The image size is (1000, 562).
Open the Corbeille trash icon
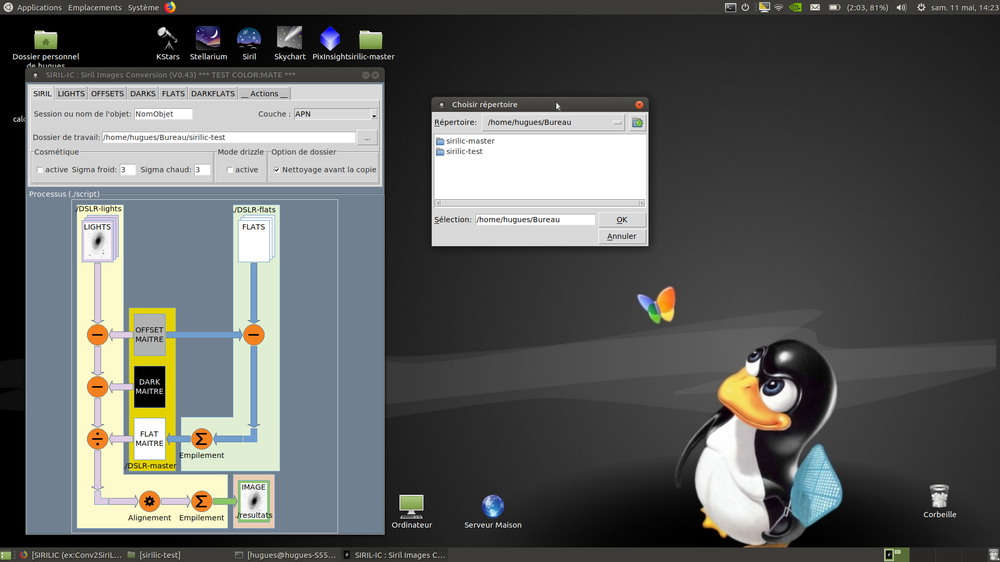(939, 501)
